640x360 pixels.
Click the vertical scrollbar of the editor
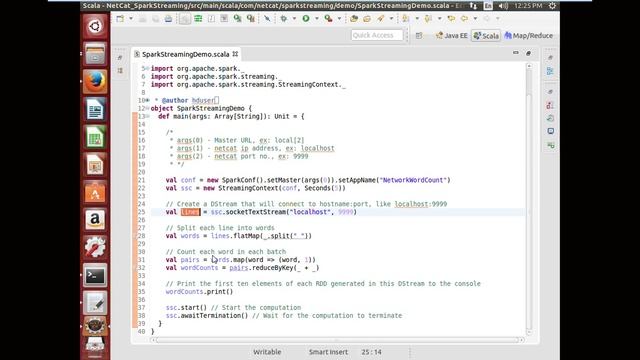tap(529, 199)
